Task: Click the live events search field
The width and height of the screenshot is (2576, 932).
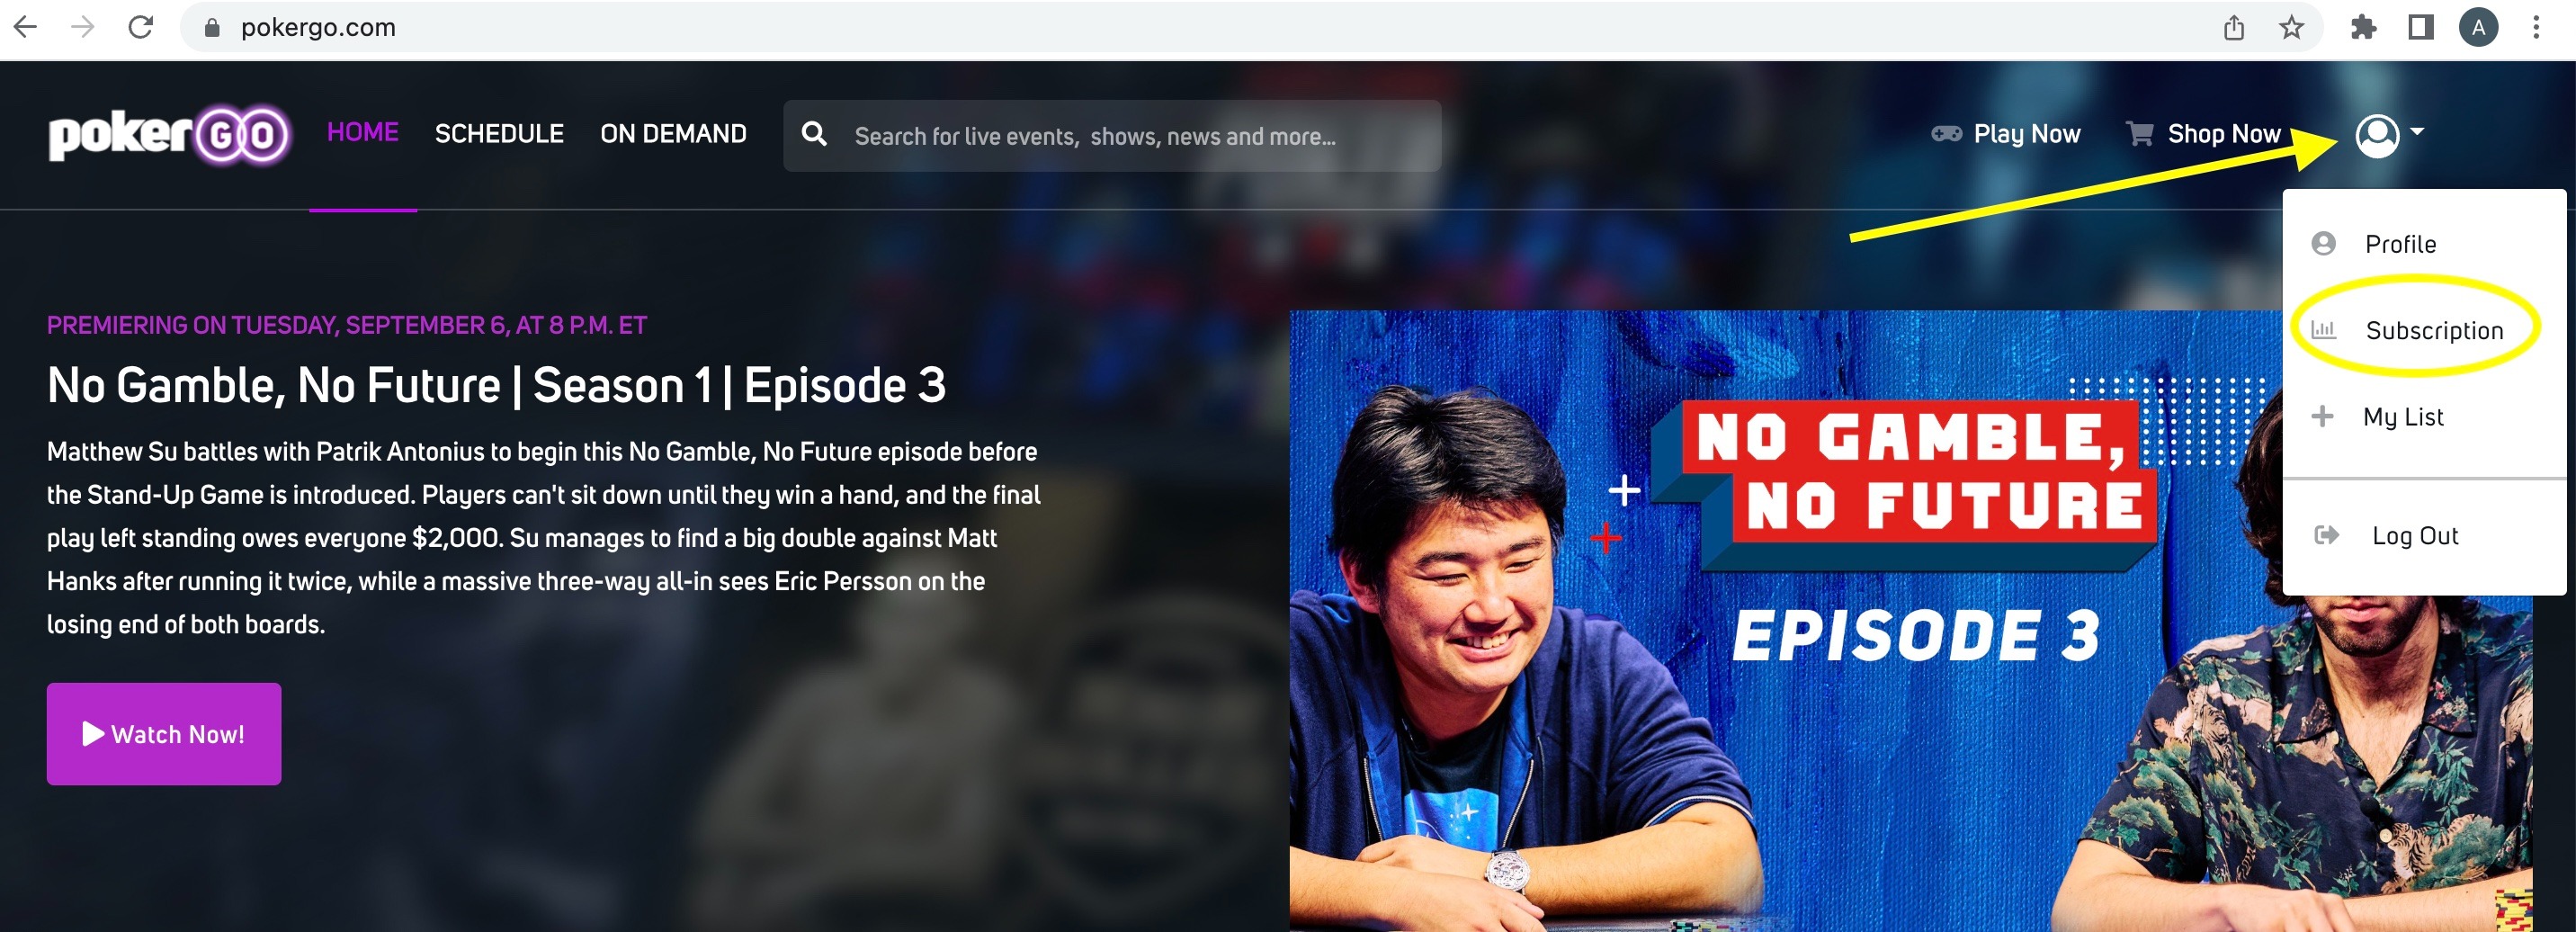Action: 1112,136
